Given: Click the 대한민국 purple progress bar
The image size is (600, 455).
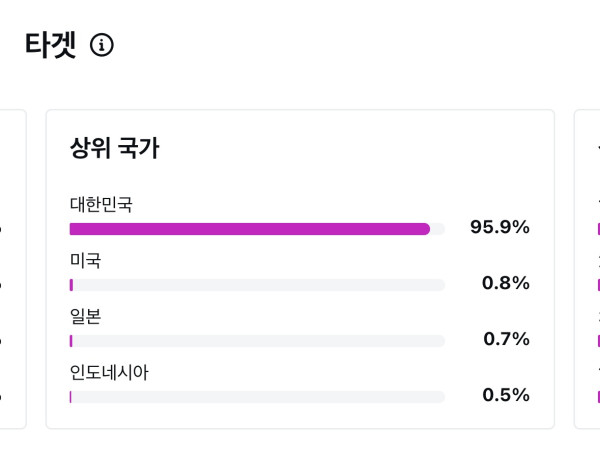Looking at the screenshot, I should click(x=250, y=229).
